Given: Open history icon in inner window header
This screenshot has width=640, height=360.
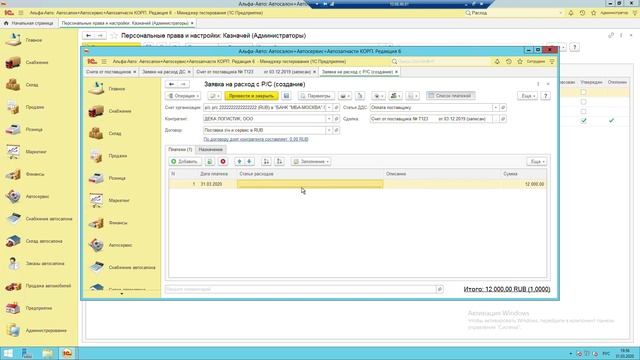Looking at the screenshot, I should pyautogui.click(x=508, y=62).
